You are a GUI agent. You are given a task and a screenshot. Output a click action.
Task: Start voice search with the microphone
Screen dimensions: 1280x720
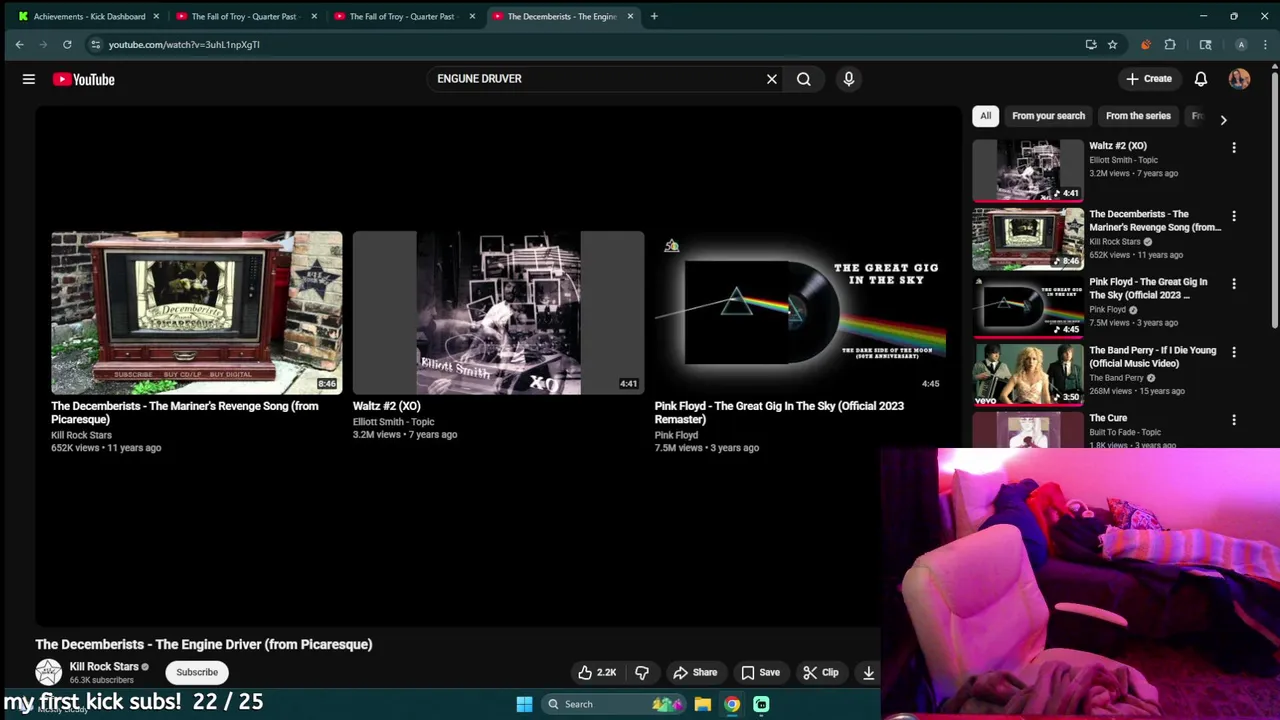pyautogui.click(x=849, y=79)
